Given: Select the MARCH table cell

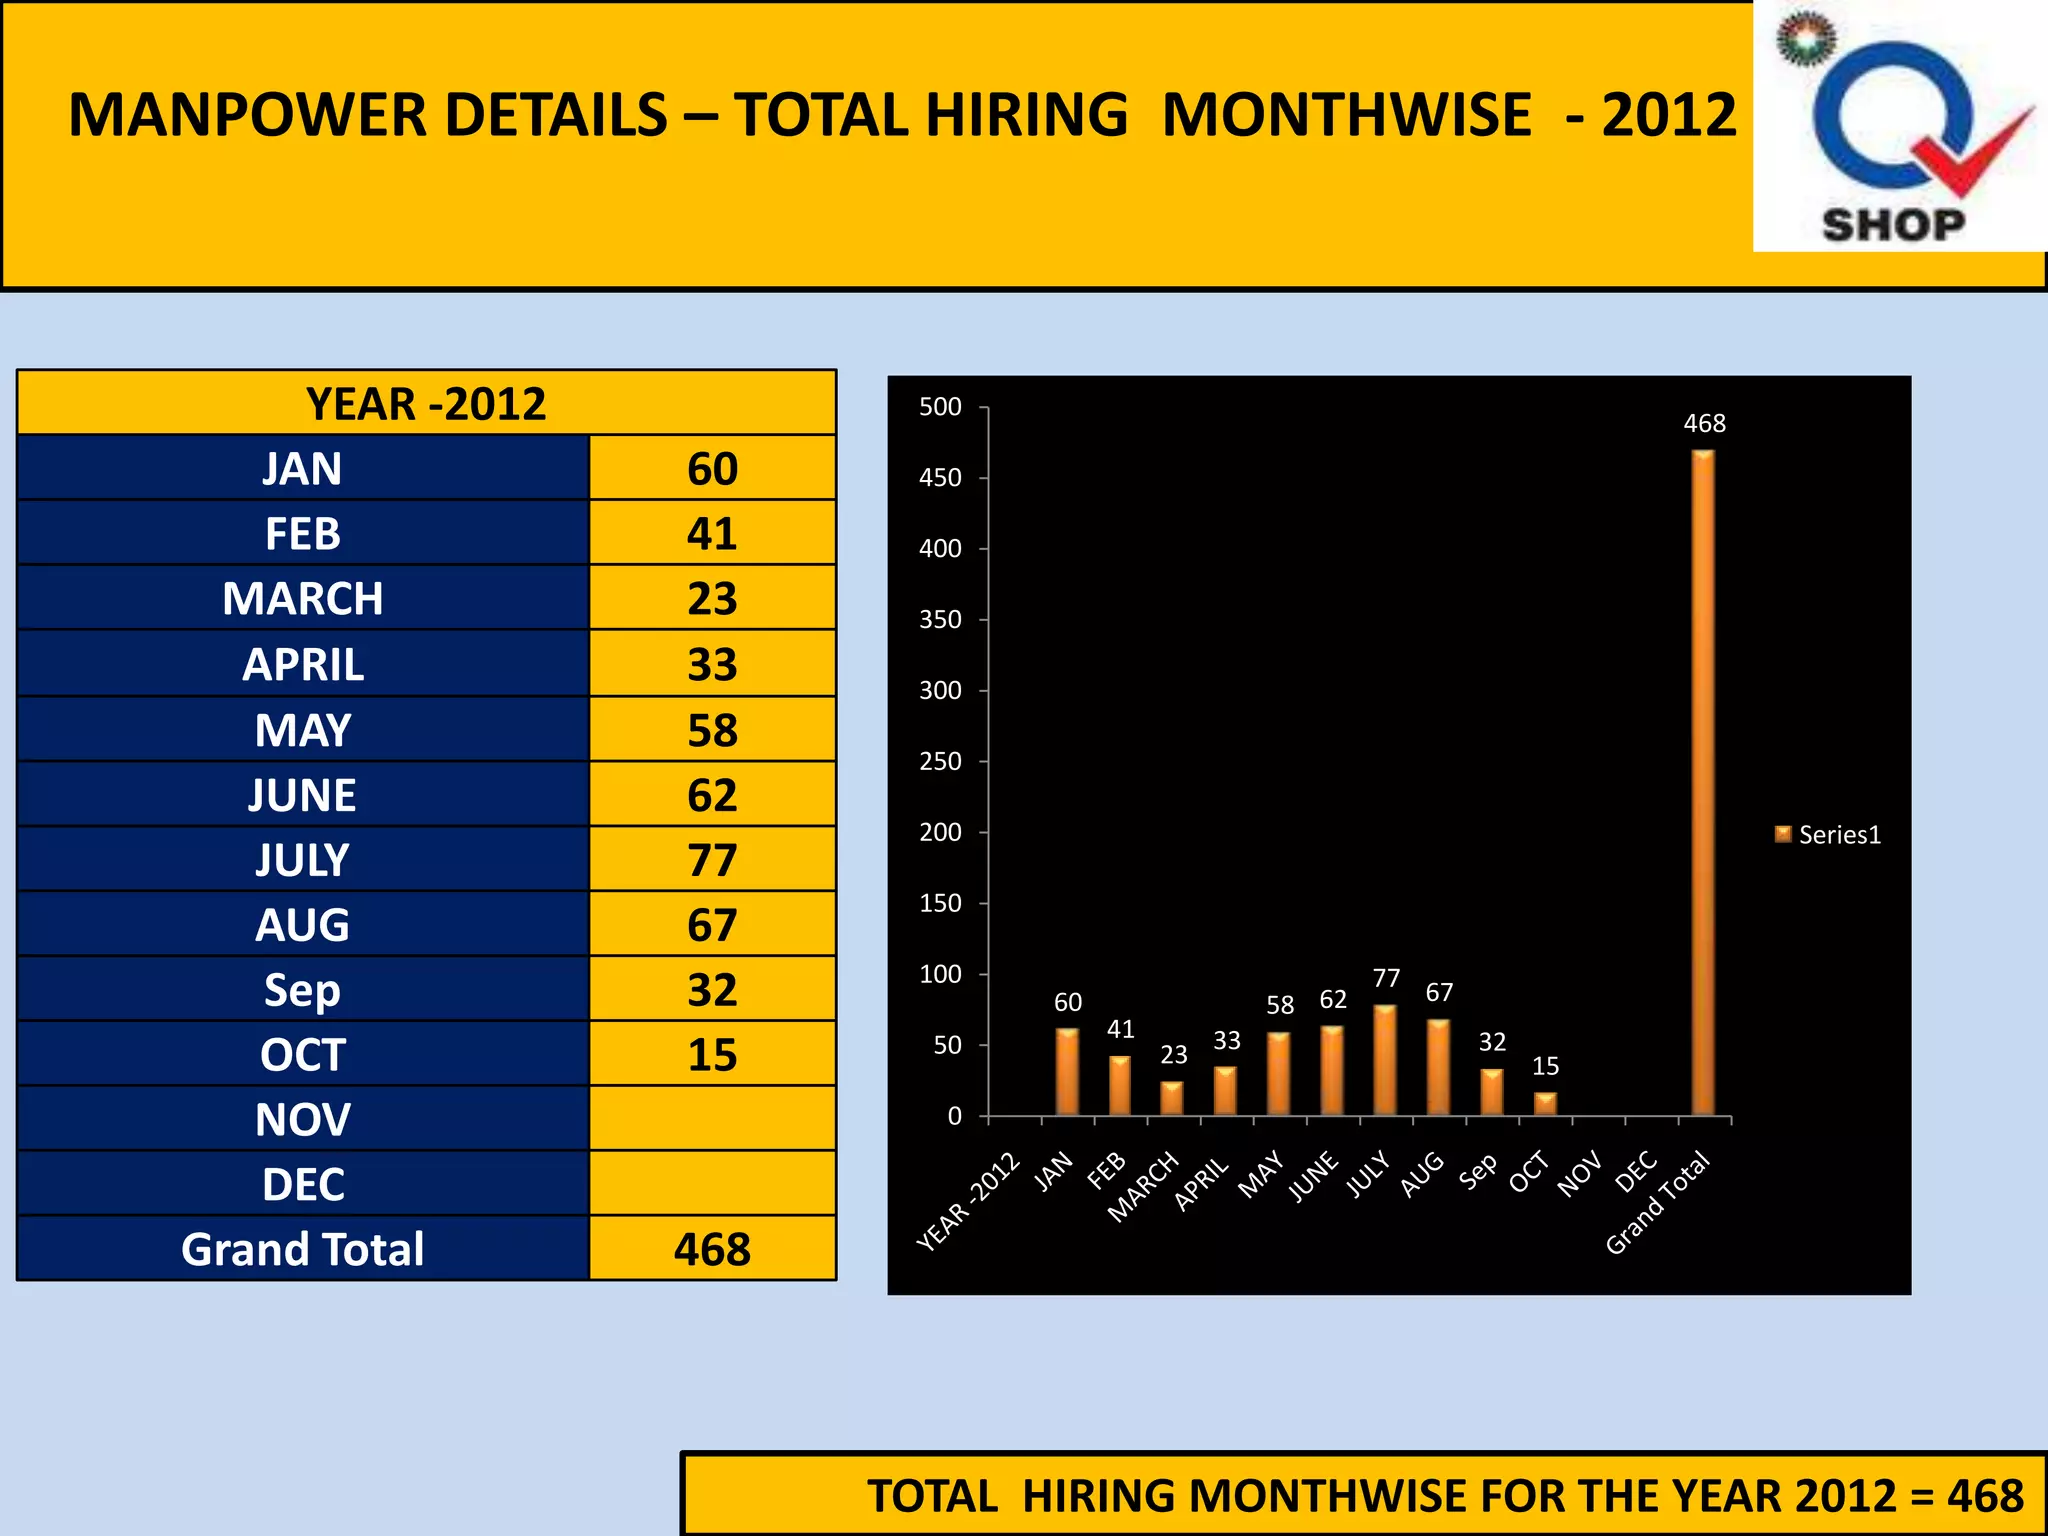Looking at the screenshot, I should [x=302, y=598].
